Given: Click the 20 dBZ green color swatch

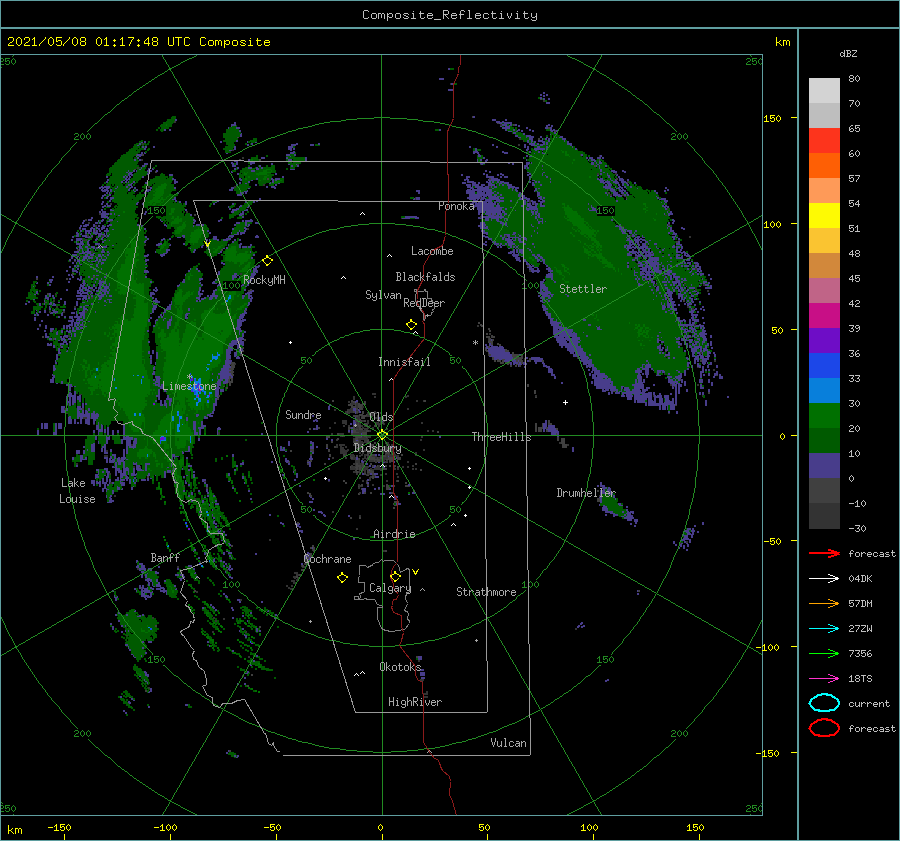Looking at the screenshot, I should (x=824, y=440).
